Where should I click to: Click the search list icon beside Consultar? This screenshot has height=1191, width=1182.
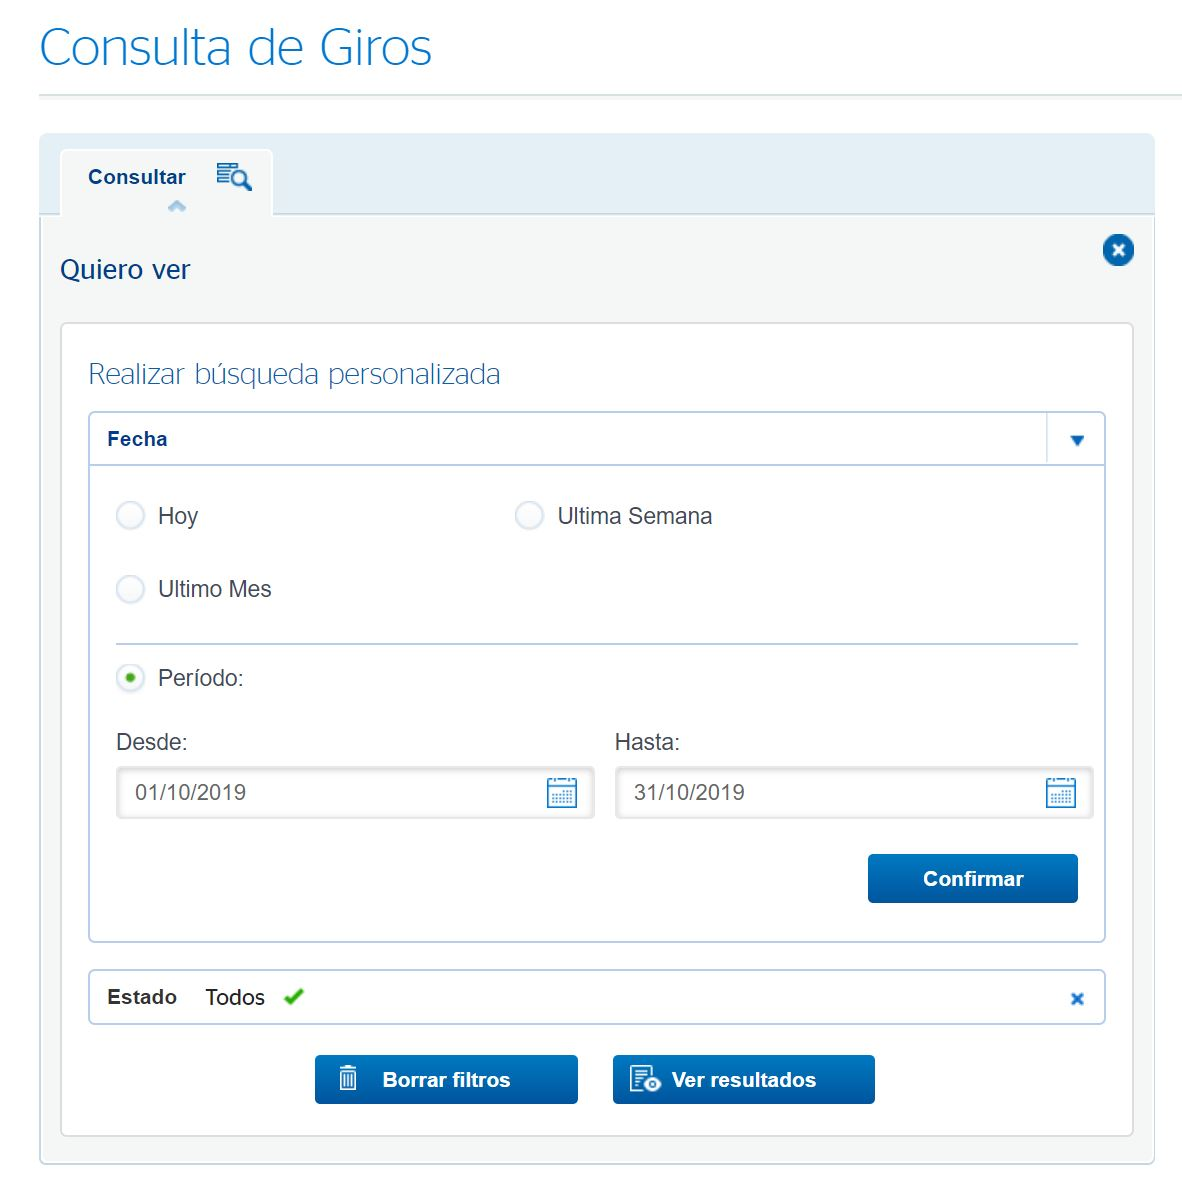click(233, 176)
